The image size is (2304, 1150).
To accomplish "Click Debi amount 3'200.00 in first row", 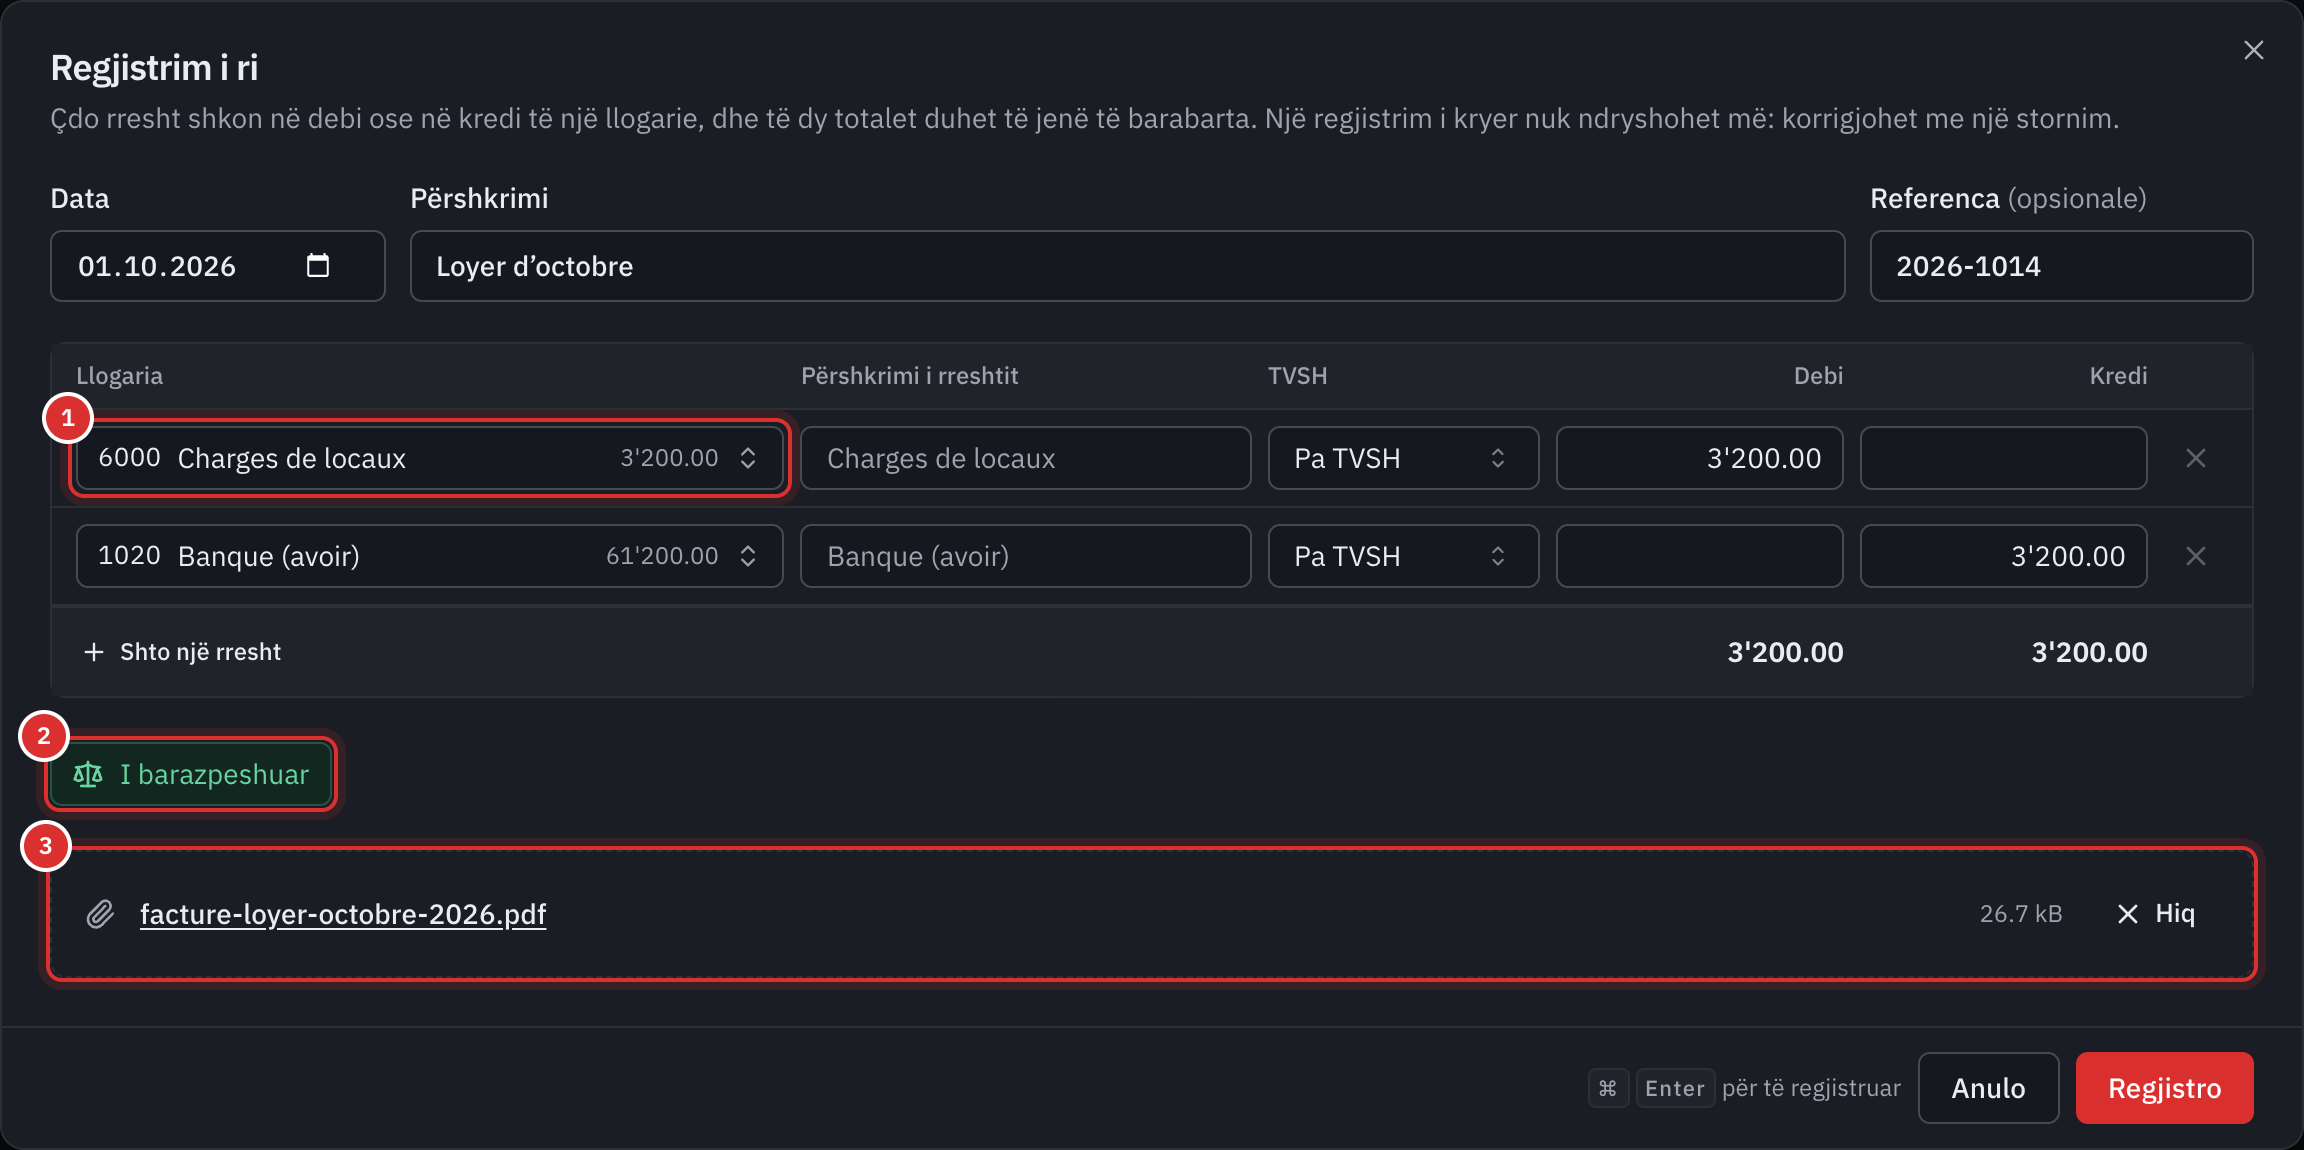I will click(1699, 458).
